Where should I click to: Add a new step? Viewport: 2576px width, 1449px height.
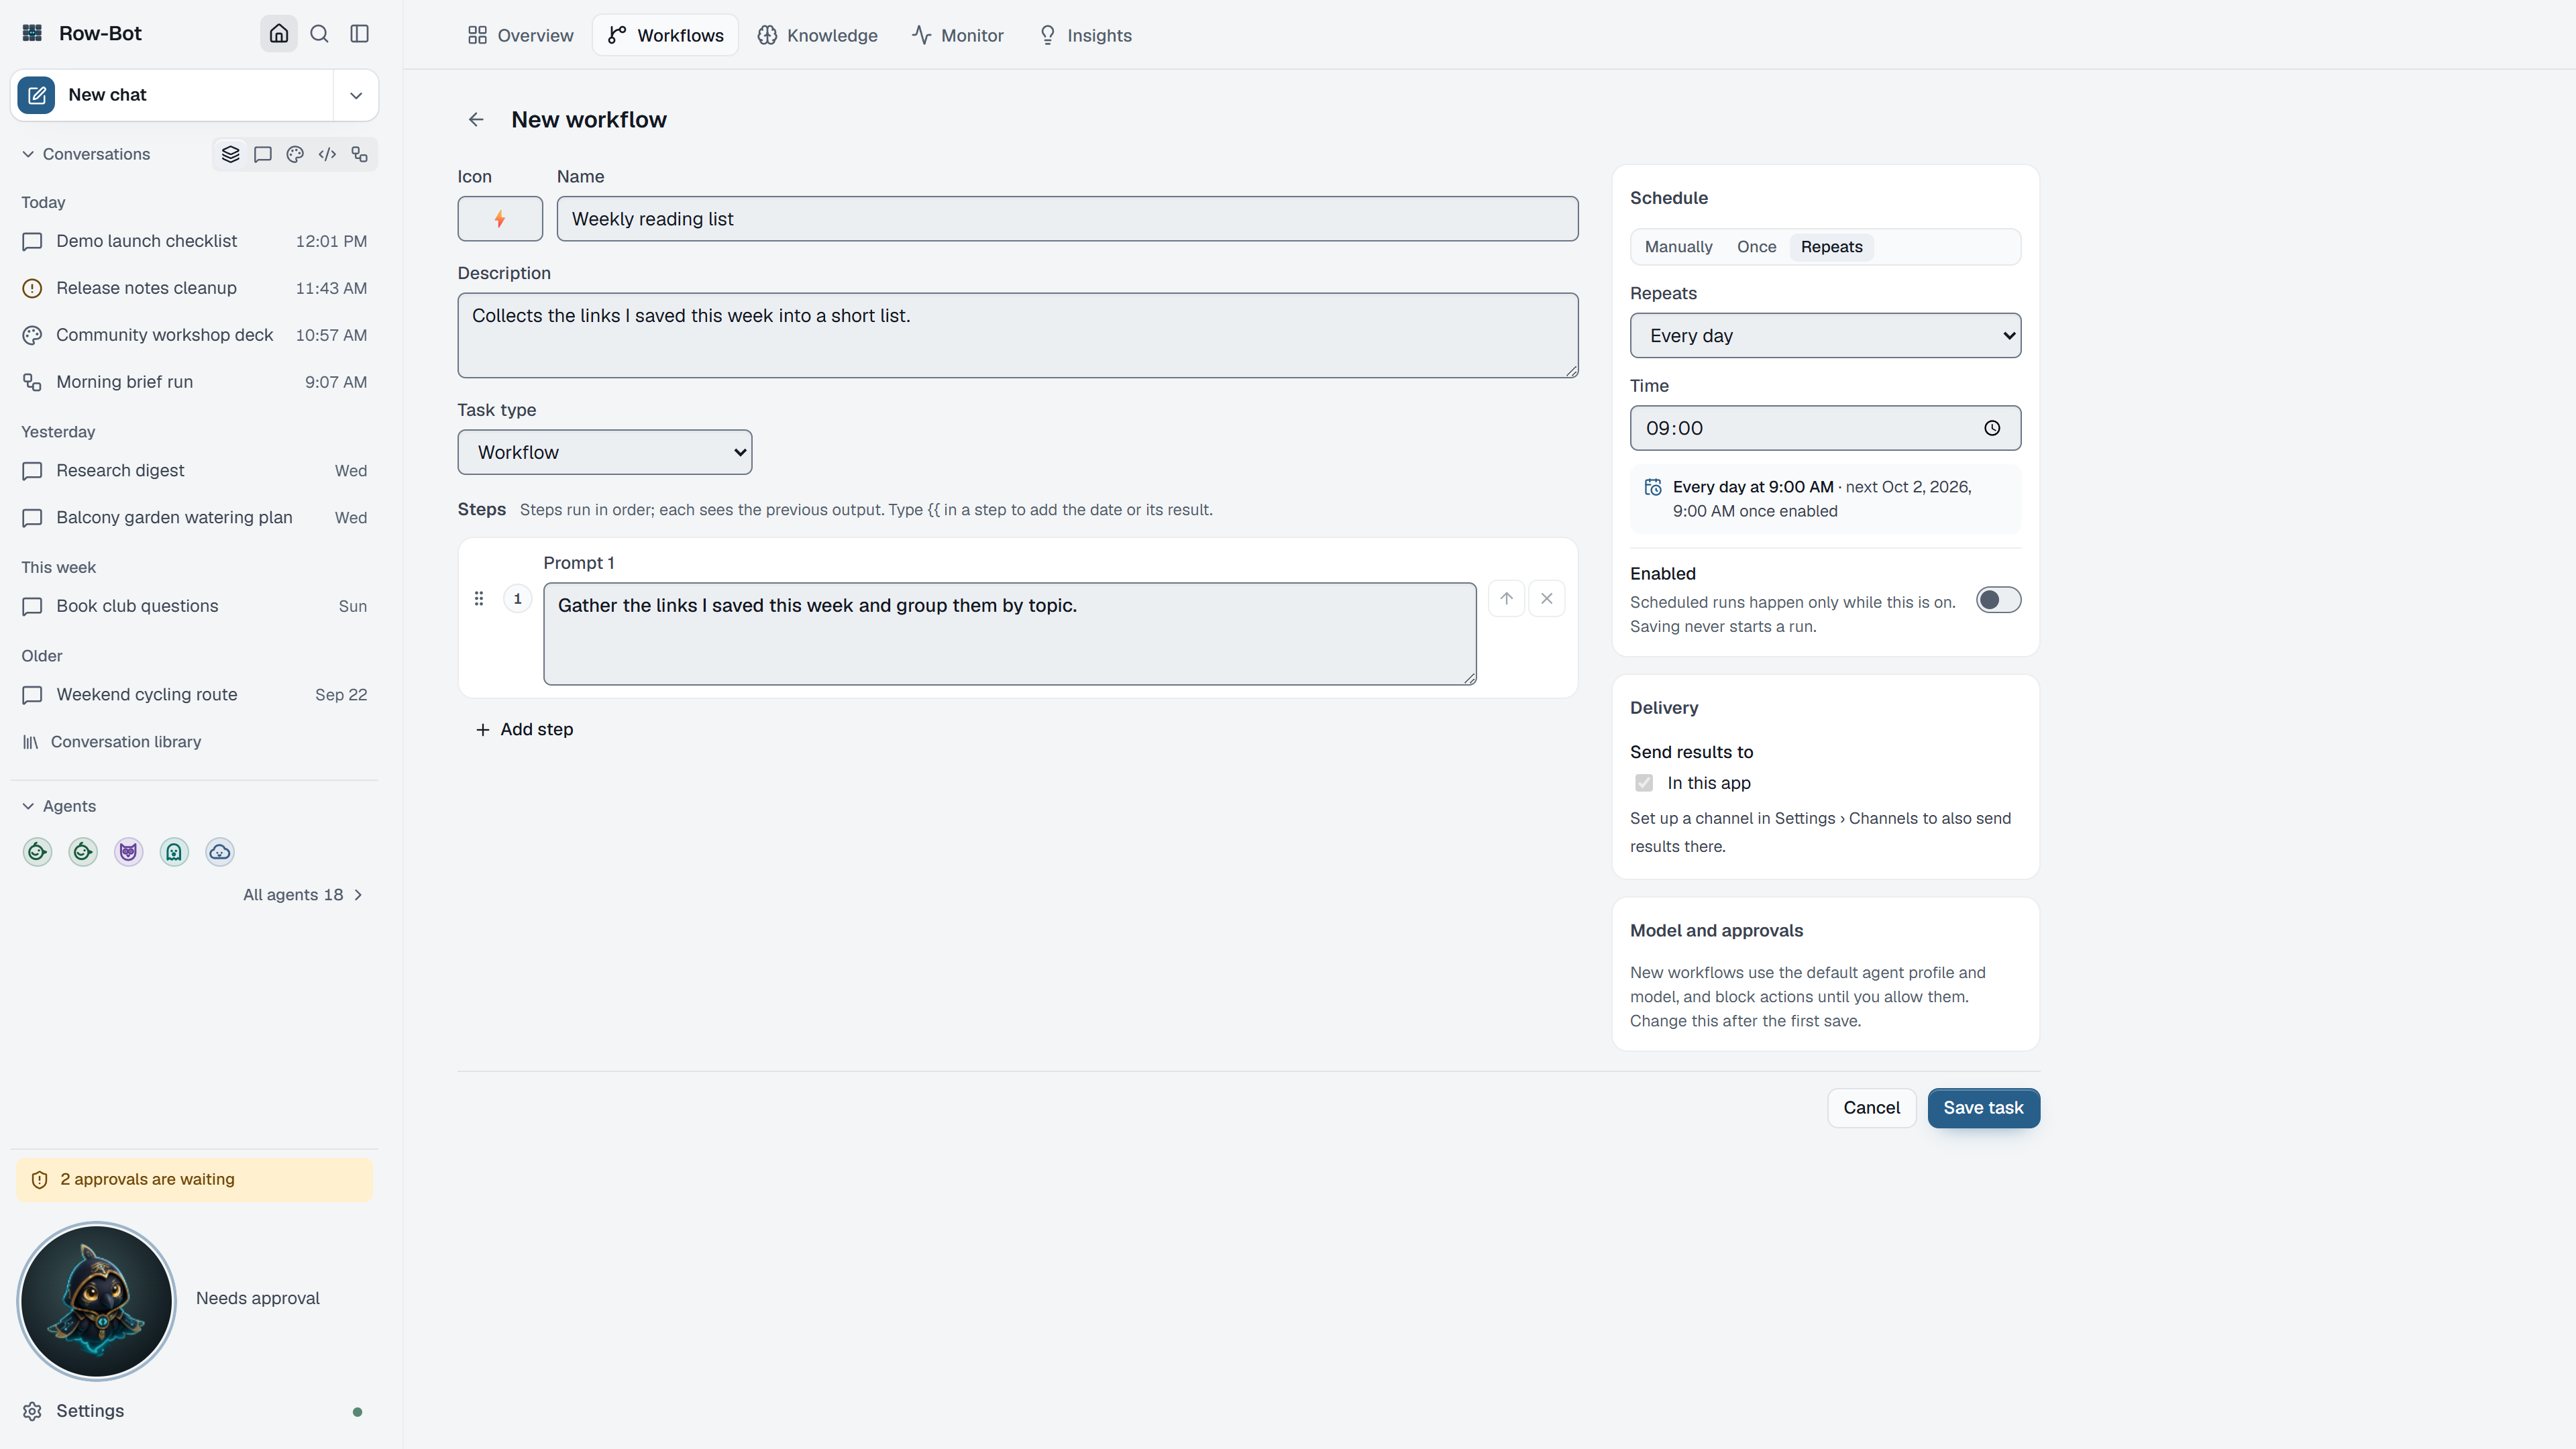[x=524, y=730]
